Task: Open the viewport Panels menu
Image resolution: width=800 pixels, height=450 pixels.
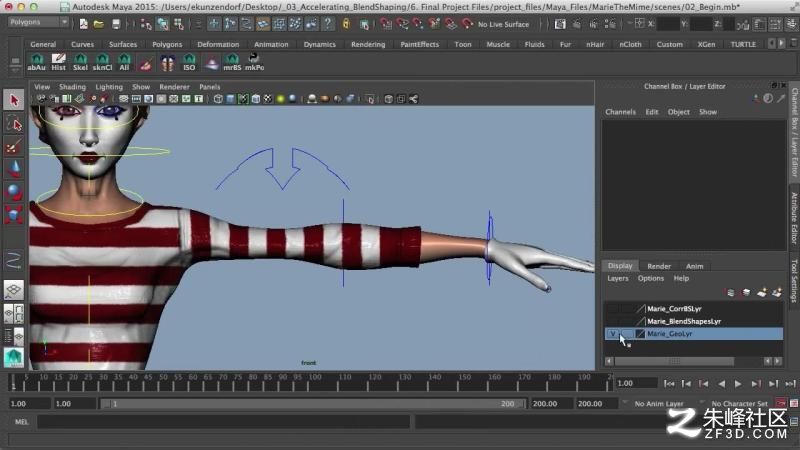Action: [x=210, y=87]
